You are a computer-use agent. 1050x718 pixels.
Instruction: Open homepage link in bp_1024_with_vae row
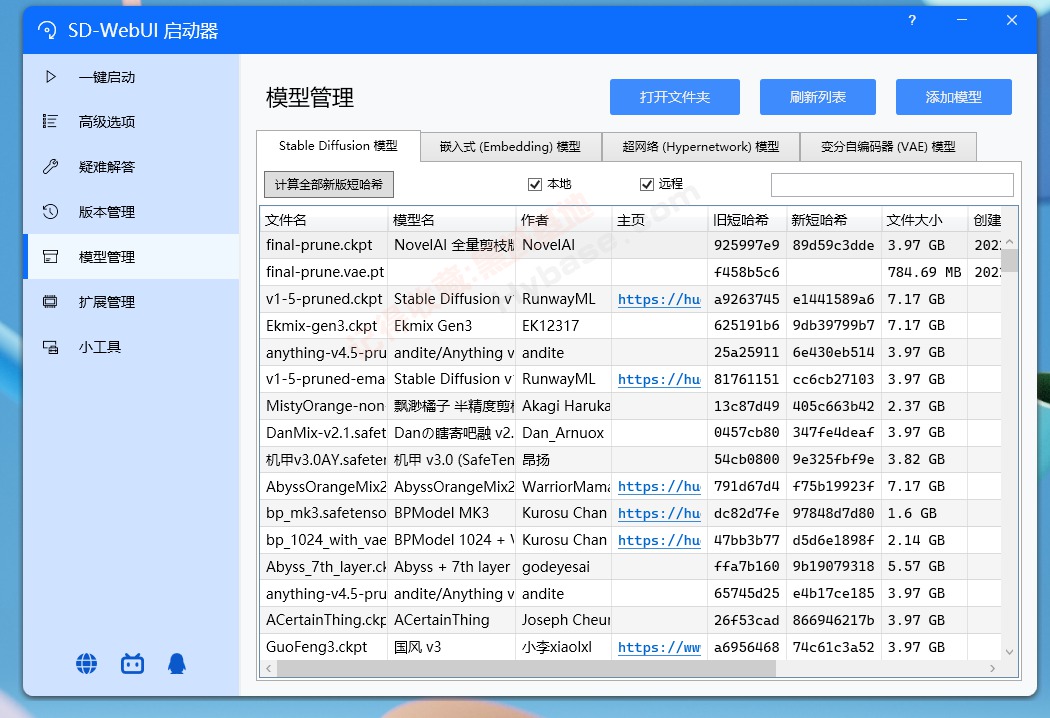click(x=659, y=541)
